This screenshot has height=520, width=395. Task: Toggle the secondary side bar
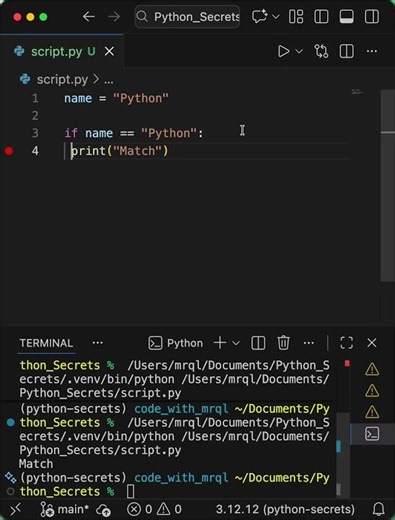[372, 16]
